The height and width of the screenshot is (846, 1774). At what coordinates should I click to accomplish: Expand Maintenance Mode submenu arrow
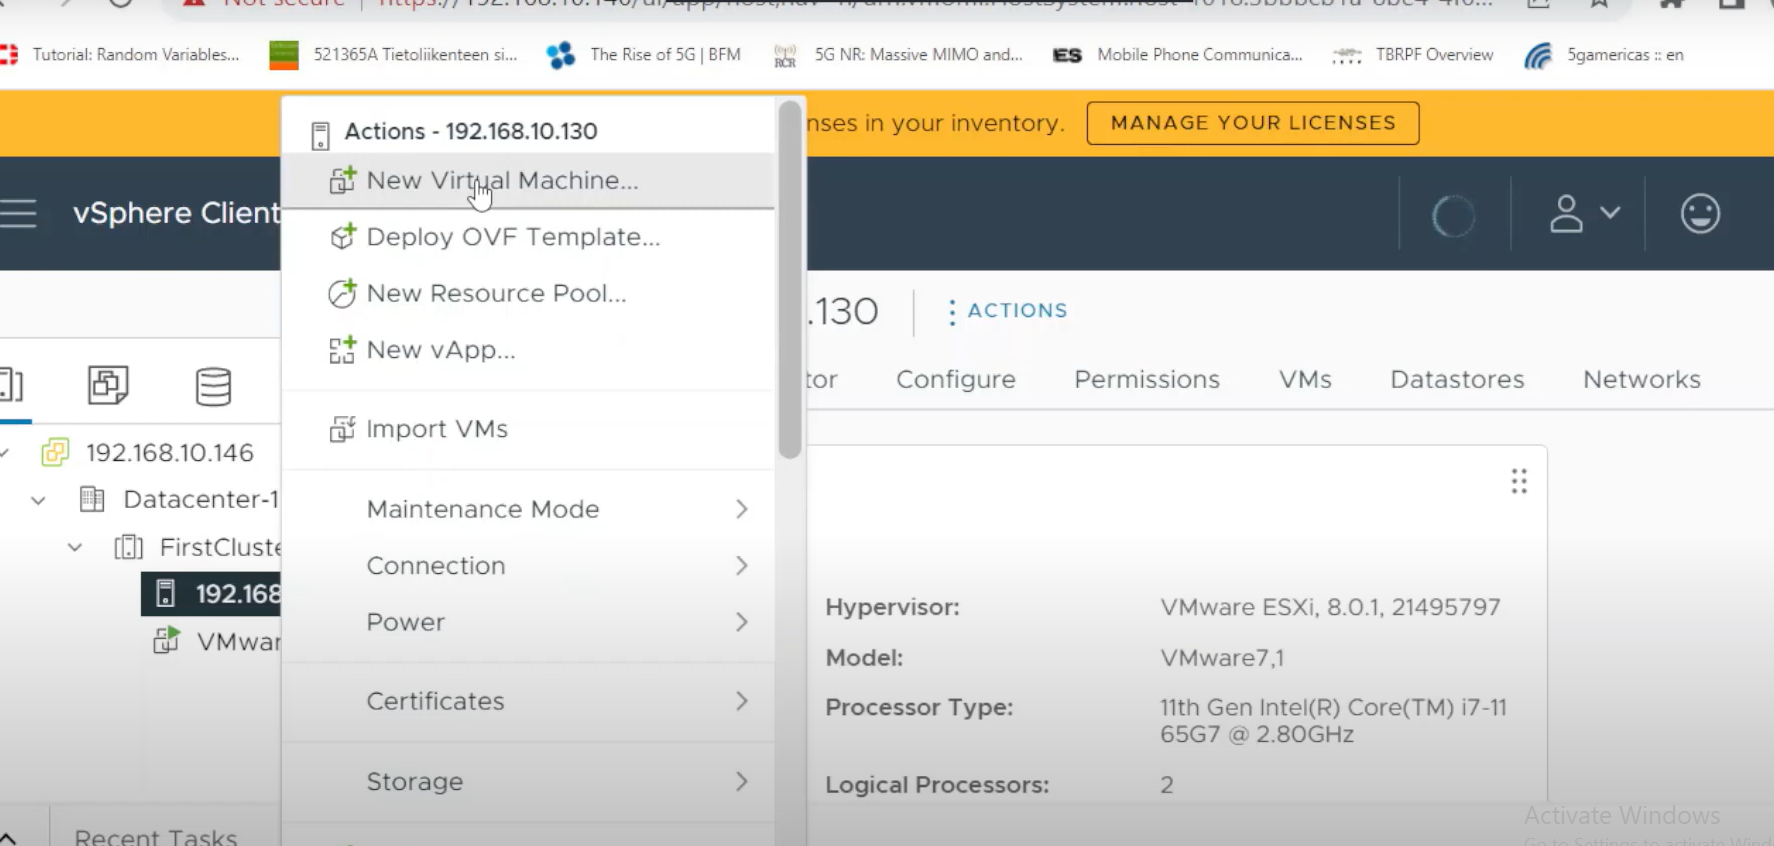coord(741,509)
